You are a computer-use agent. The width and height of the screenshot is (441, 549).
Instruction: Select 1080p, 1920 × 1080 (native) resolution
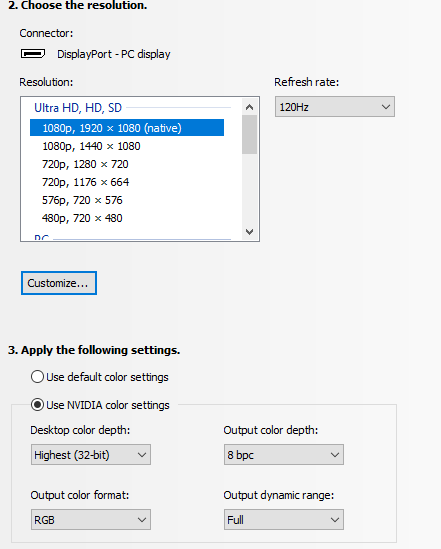point(127,128)
